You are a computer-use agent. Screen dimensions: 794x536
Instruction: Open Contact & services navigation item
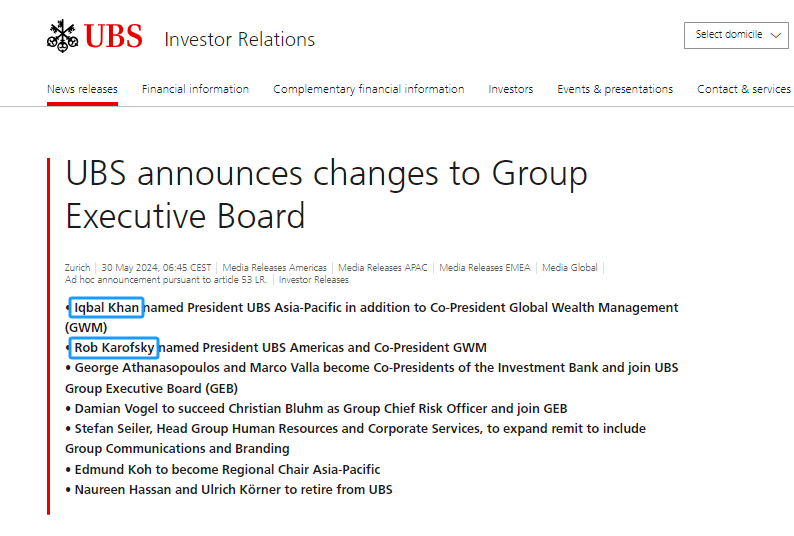coord(743,89)
